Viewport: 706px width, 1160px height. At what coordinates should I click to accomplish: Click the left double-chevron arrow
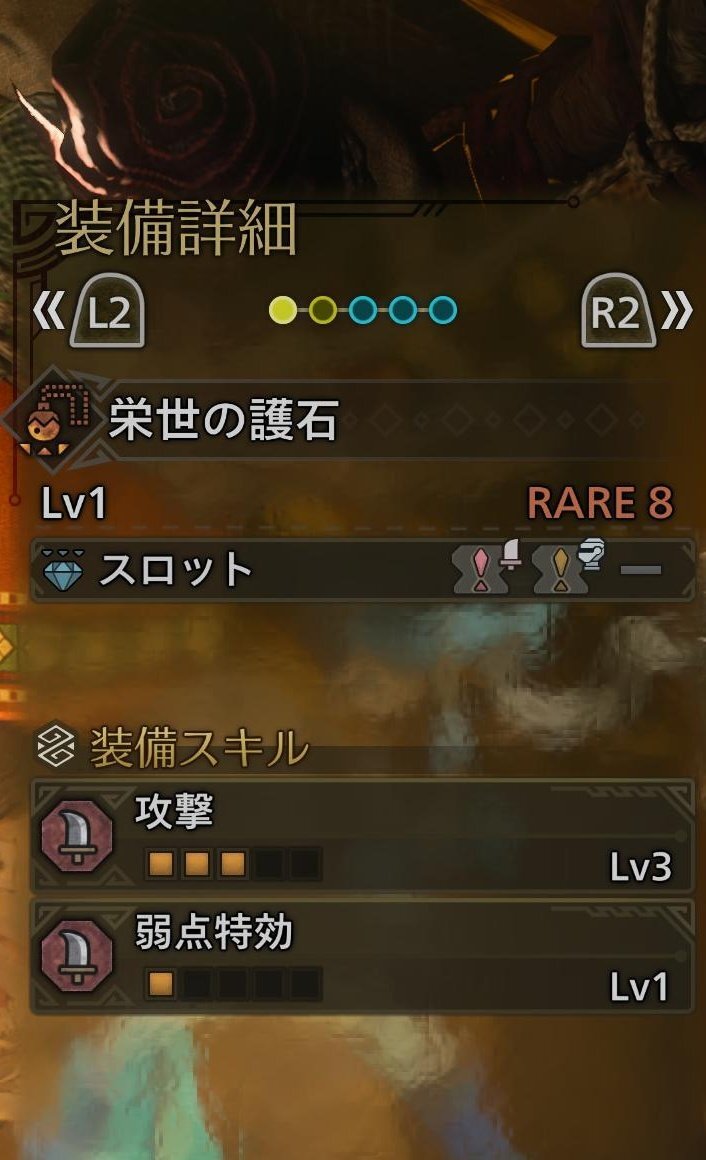pyautogui.click(x=49, y=311)
